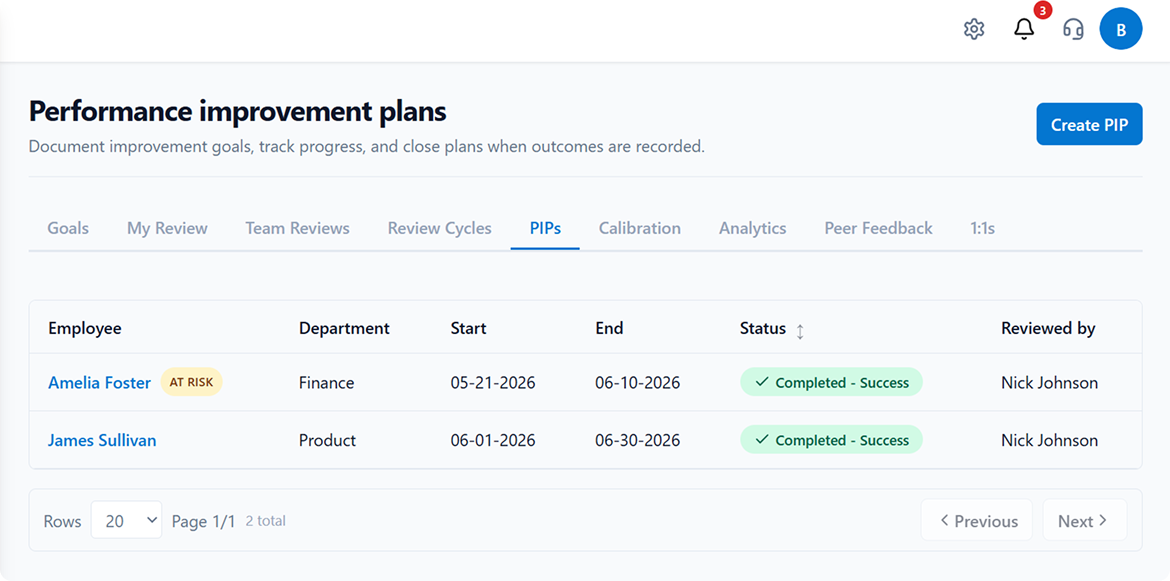This screenshot has width=1170, height=581.
Task: Select the Review Cycles tab
Action: pyautogui.click(x=439, y=228)
